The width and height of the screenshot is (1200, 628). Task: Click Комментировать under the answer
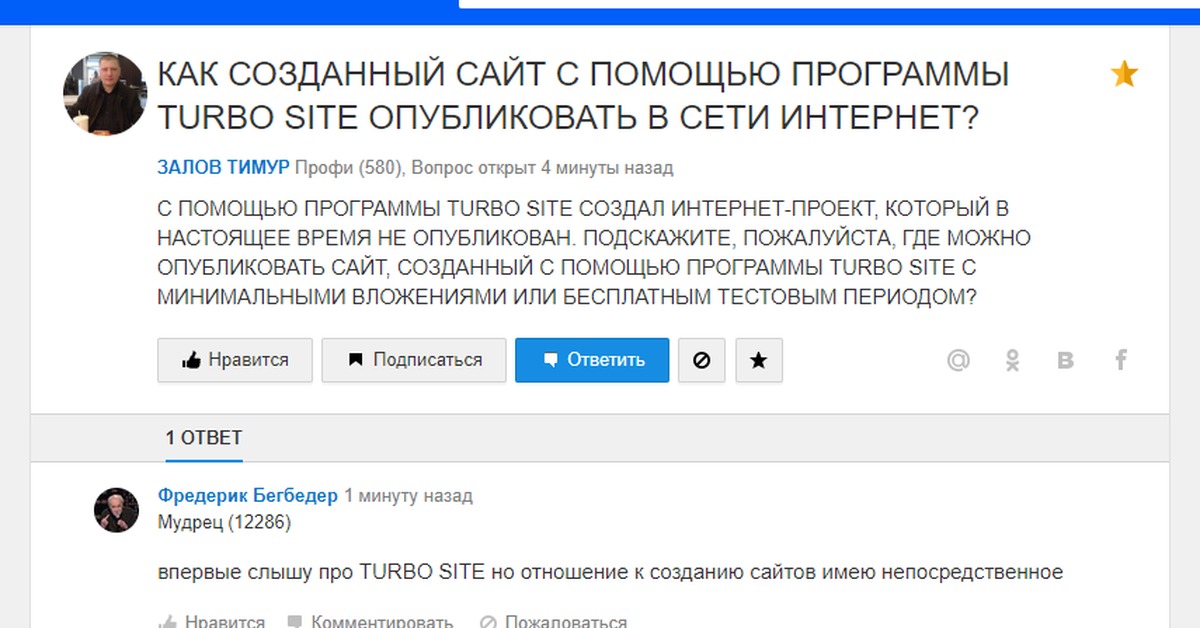(370, 622)
